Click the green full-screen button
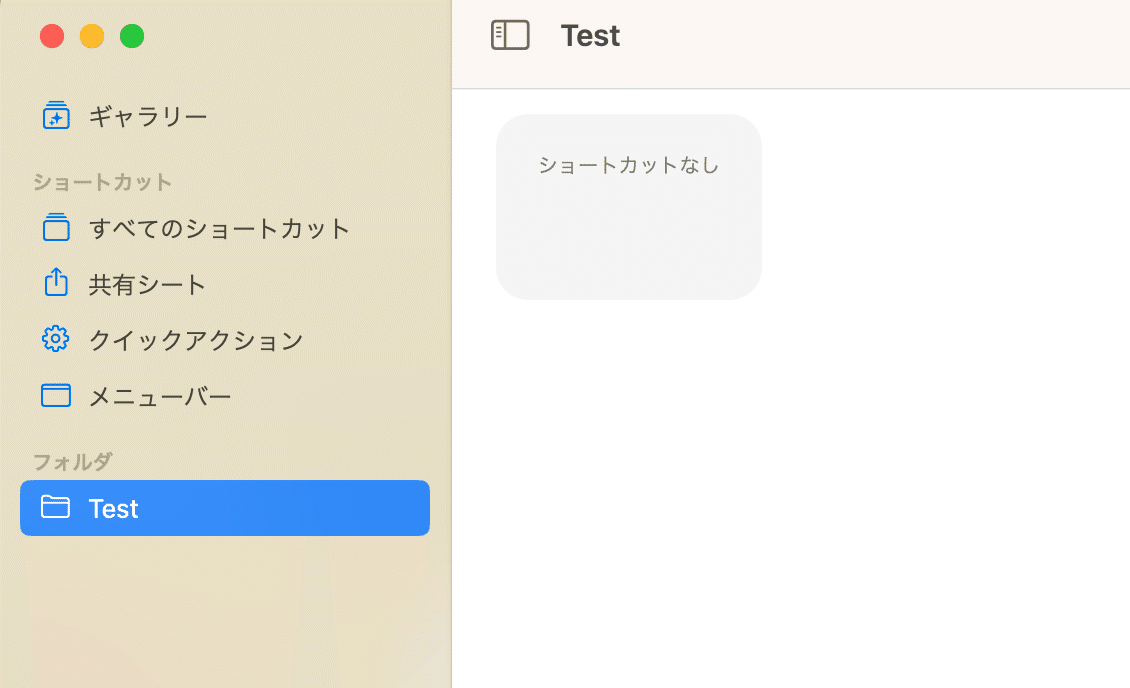The width and height of the screenshot is (1130, 688). coord(132,36)
